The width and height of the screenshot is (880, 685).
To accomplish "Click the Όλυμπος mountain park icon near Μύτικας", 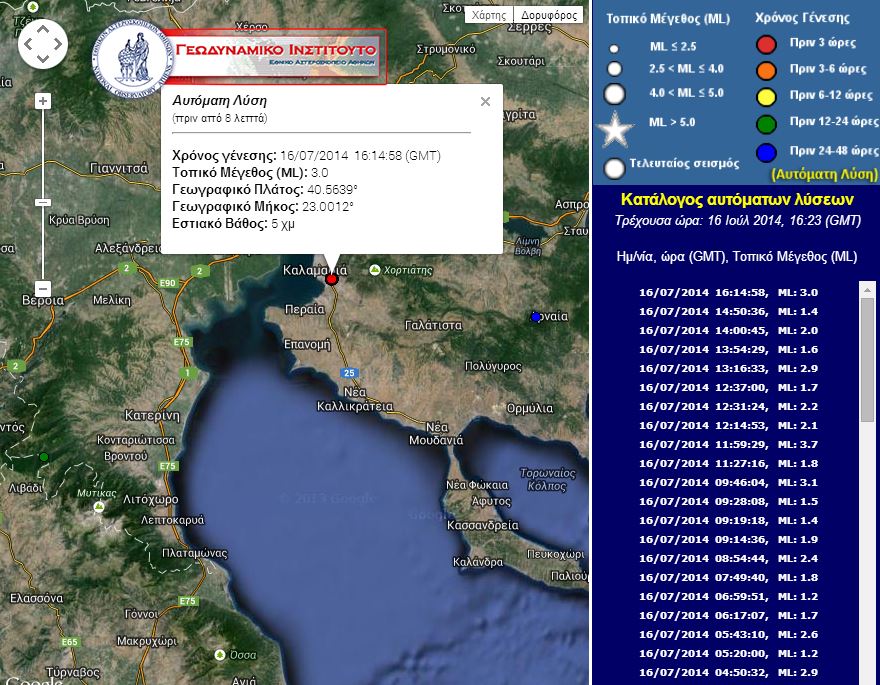I will [x=99, y=508].
